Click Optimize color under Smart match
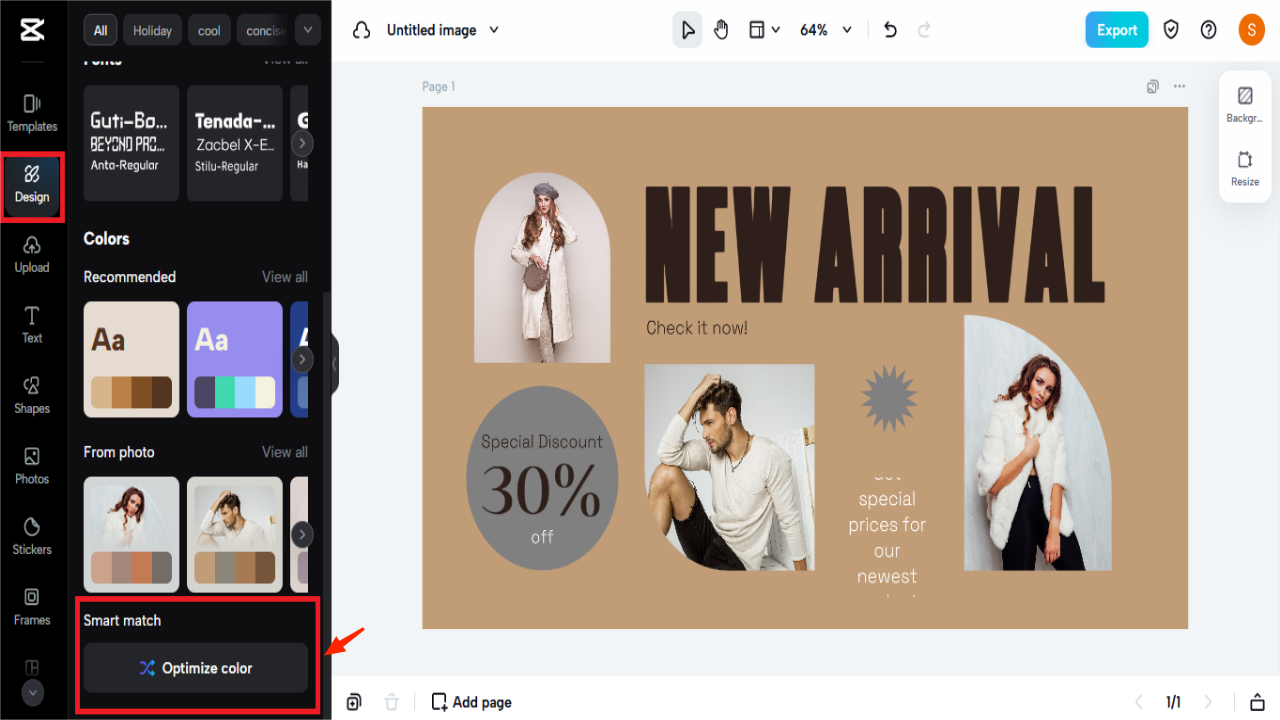The image size is (1280, 720). 196,668
